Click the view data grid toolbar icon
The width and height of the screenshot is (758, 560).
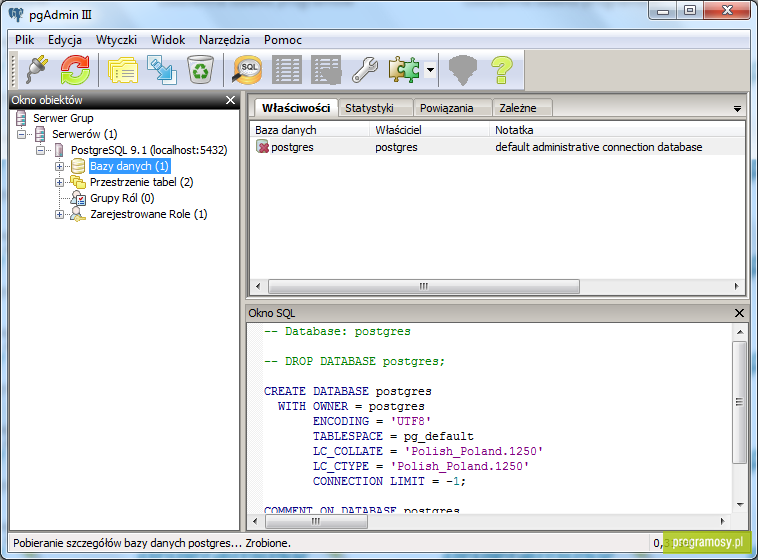[287, 70]
